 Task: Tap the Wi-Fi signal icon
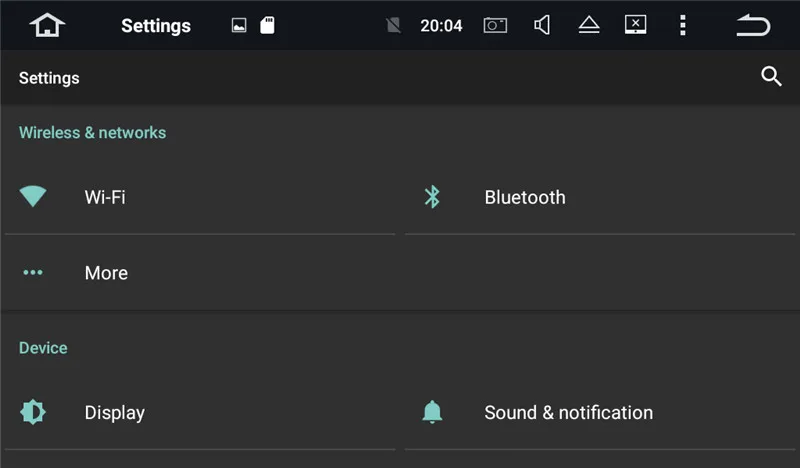coord(33,197)
